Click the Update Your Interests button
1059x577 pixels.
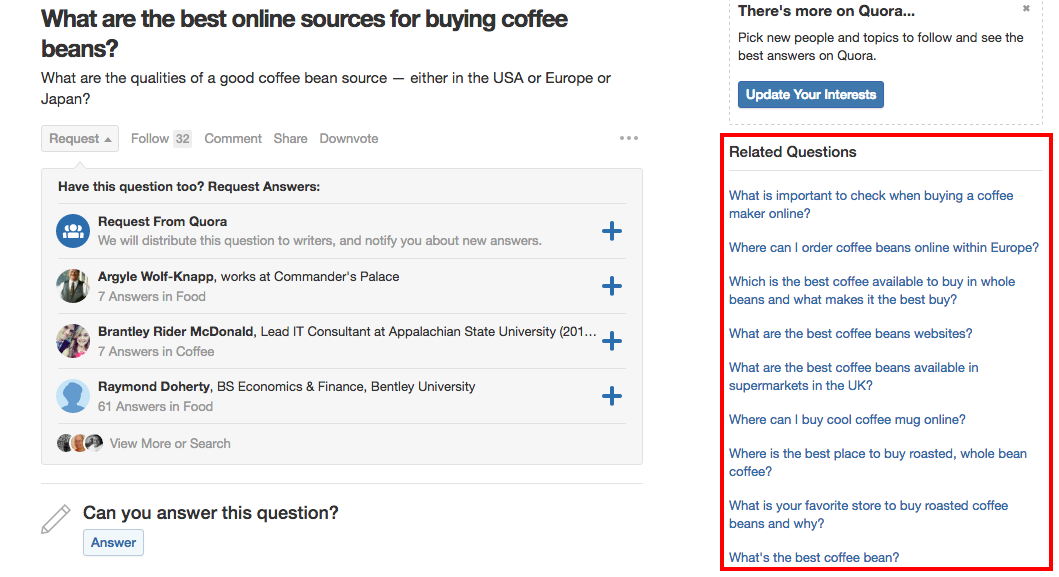810,95
